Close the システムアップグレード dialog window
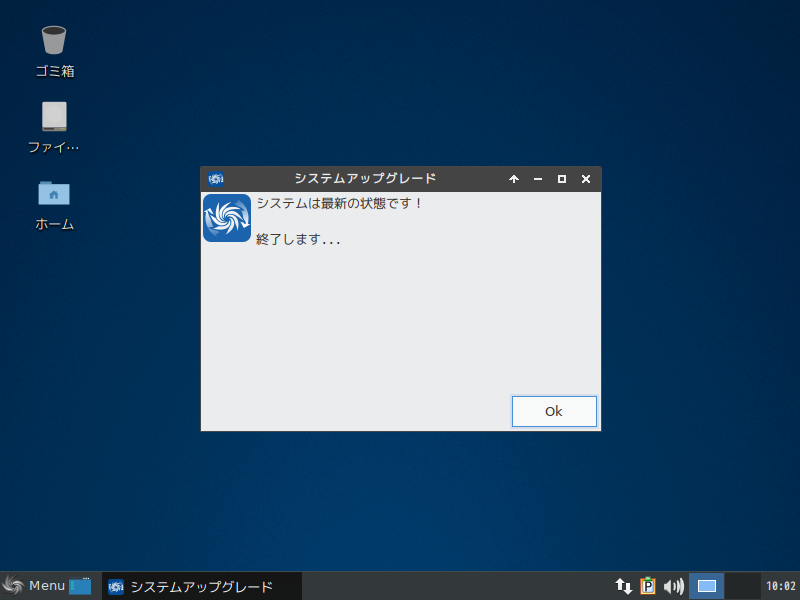This screenshot has width=800, height=600. [586, 179]
